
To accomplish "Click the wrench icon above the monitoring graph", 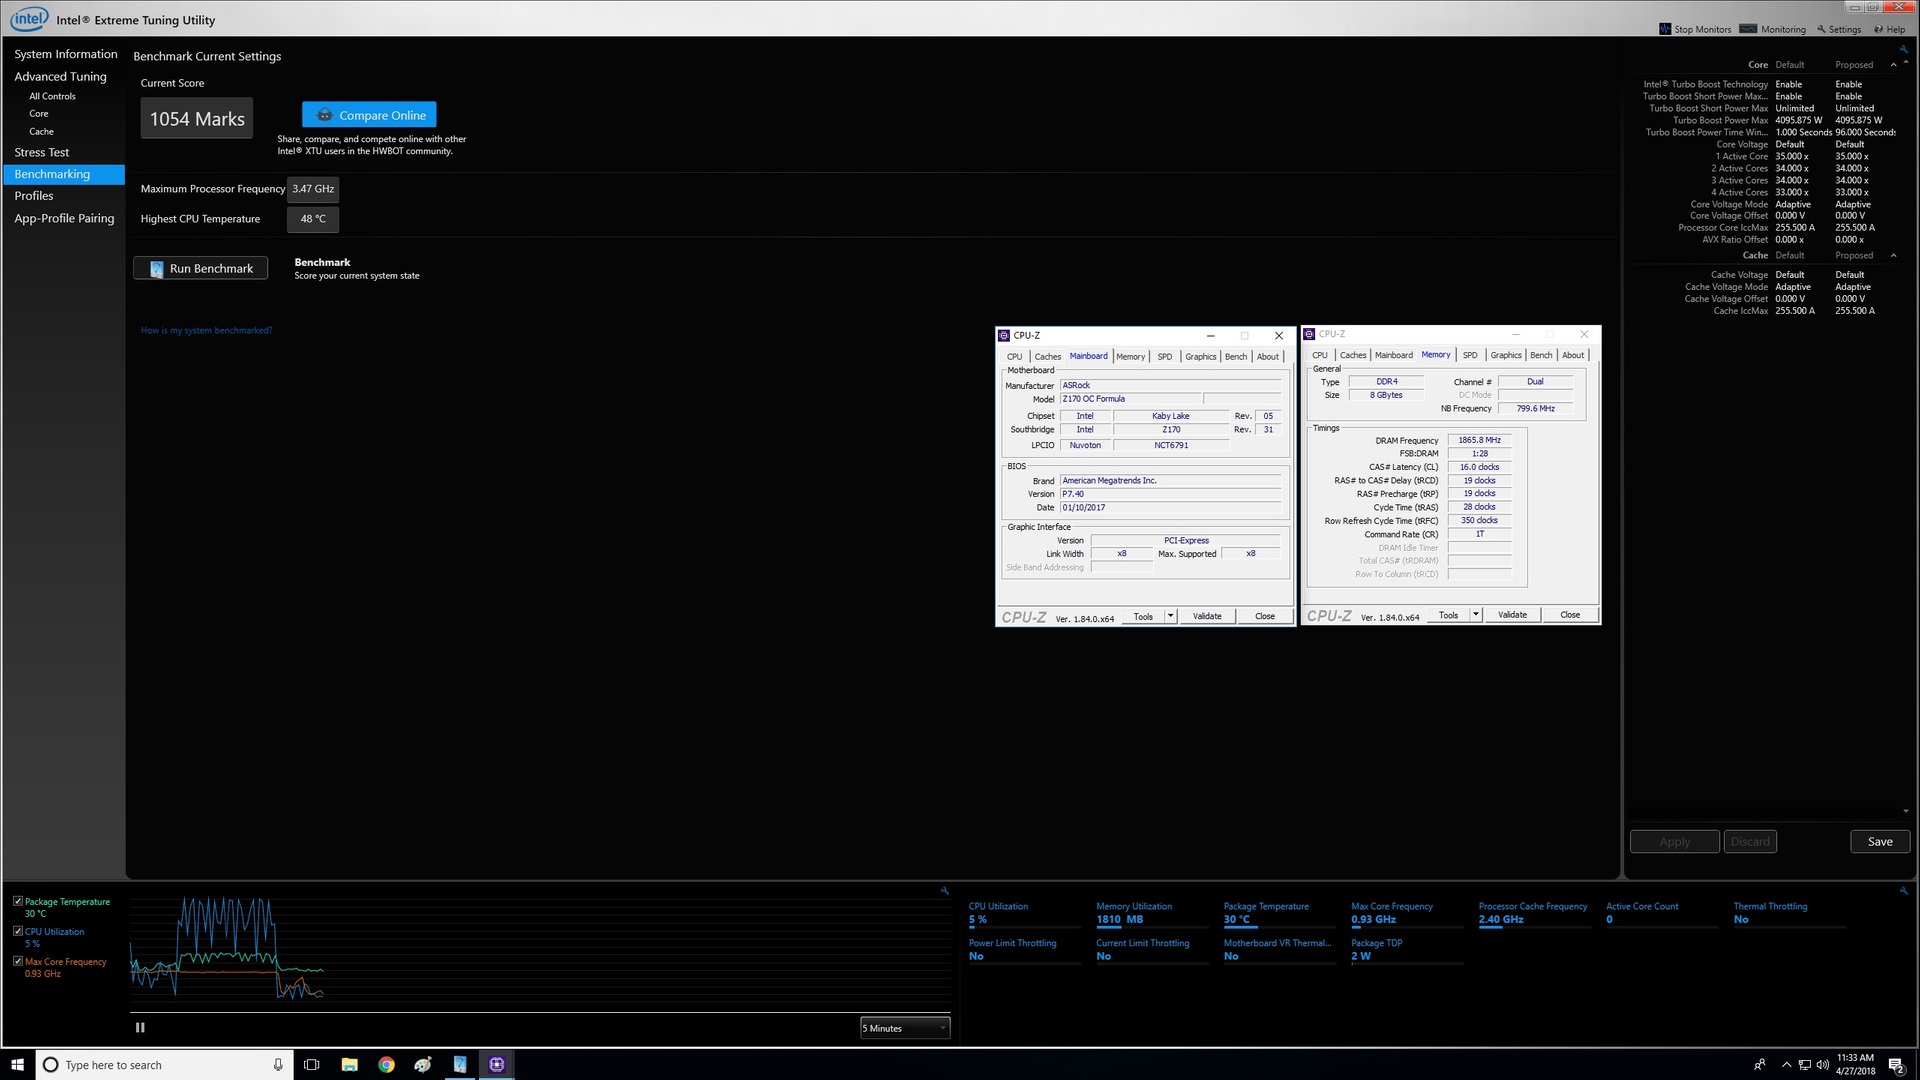I will tap(944, 890).
